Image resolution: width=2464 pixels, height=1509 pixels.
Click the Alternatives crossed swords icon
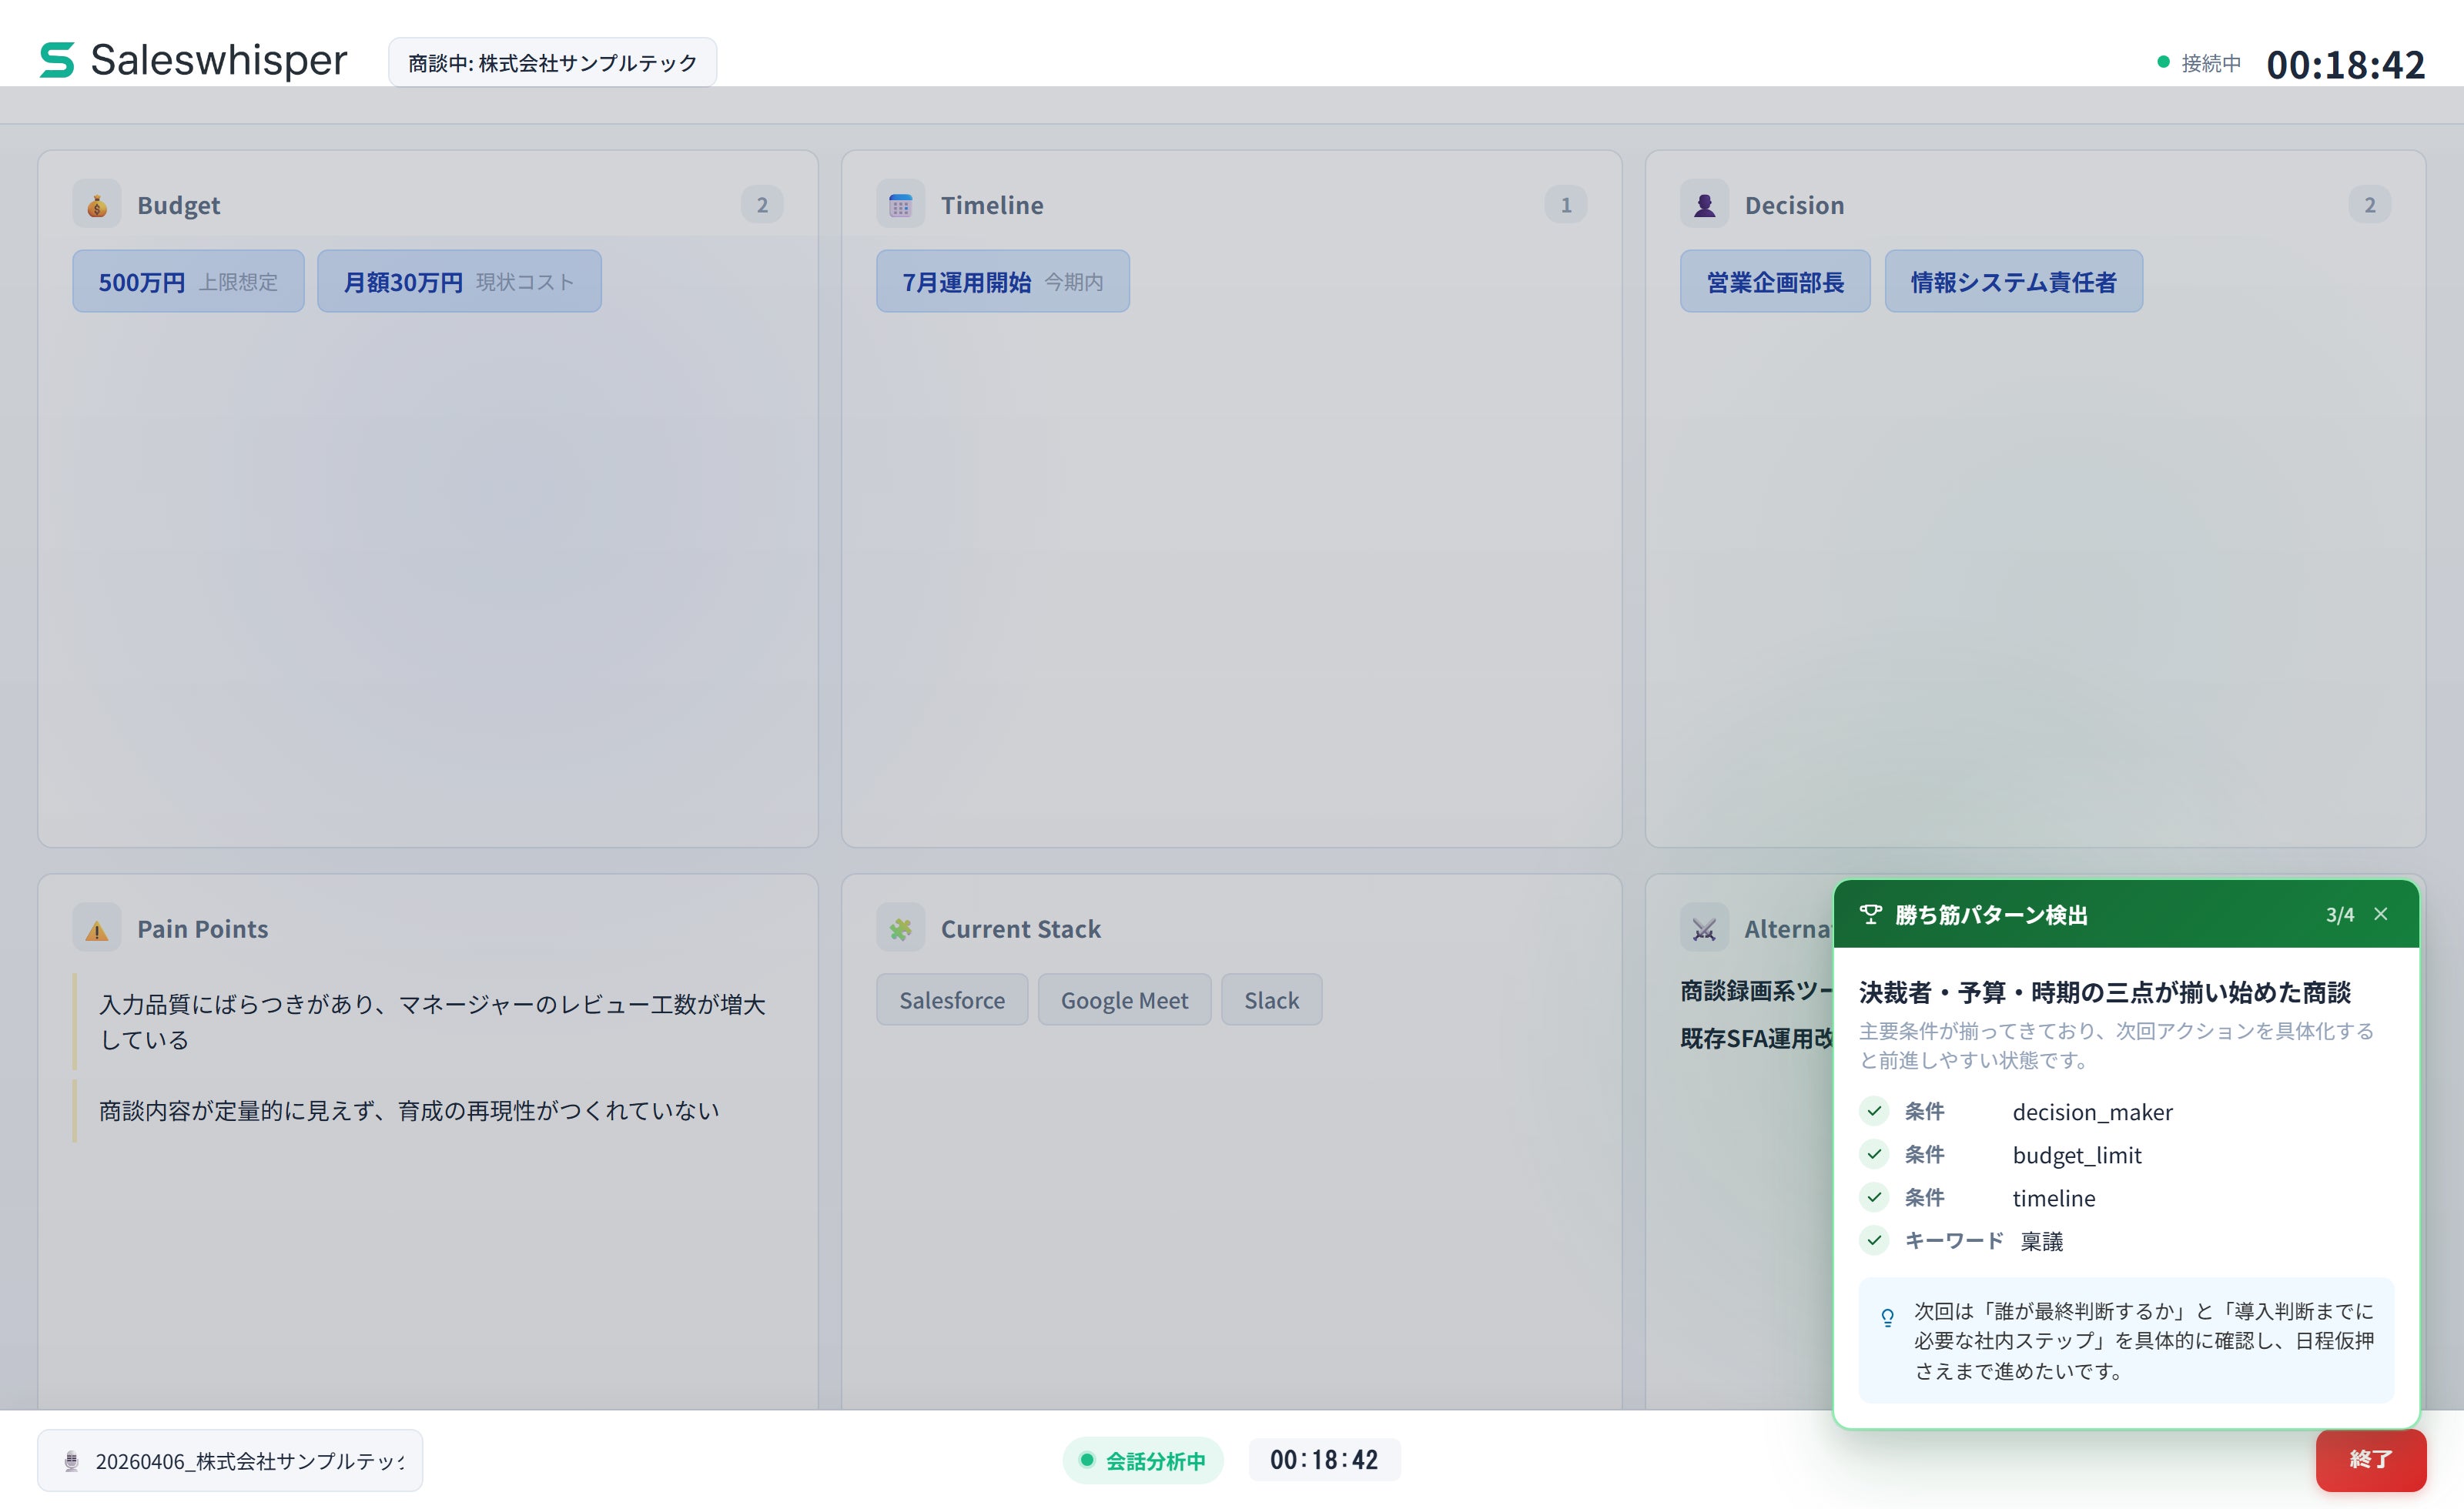point(1704,929)
